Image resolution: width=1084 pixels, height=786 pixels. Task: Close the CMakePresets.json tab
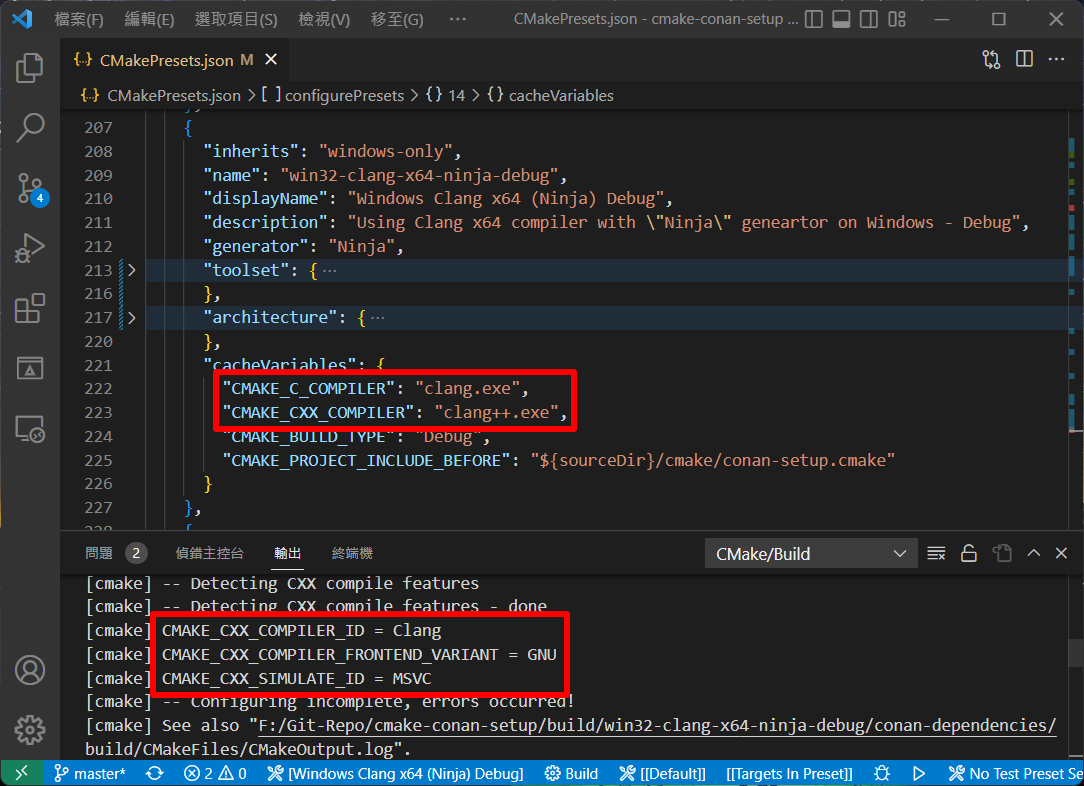(271, 60)
